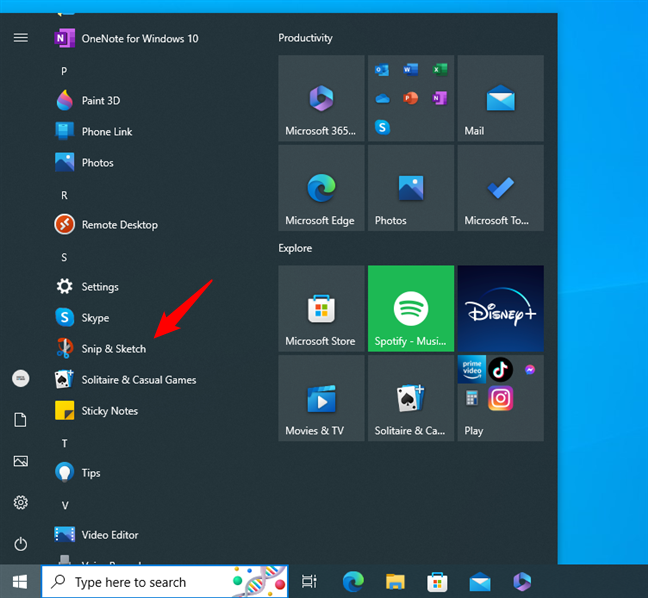648x598 pixels.
Task: Open the Tips app
Action: coord(78,472)
